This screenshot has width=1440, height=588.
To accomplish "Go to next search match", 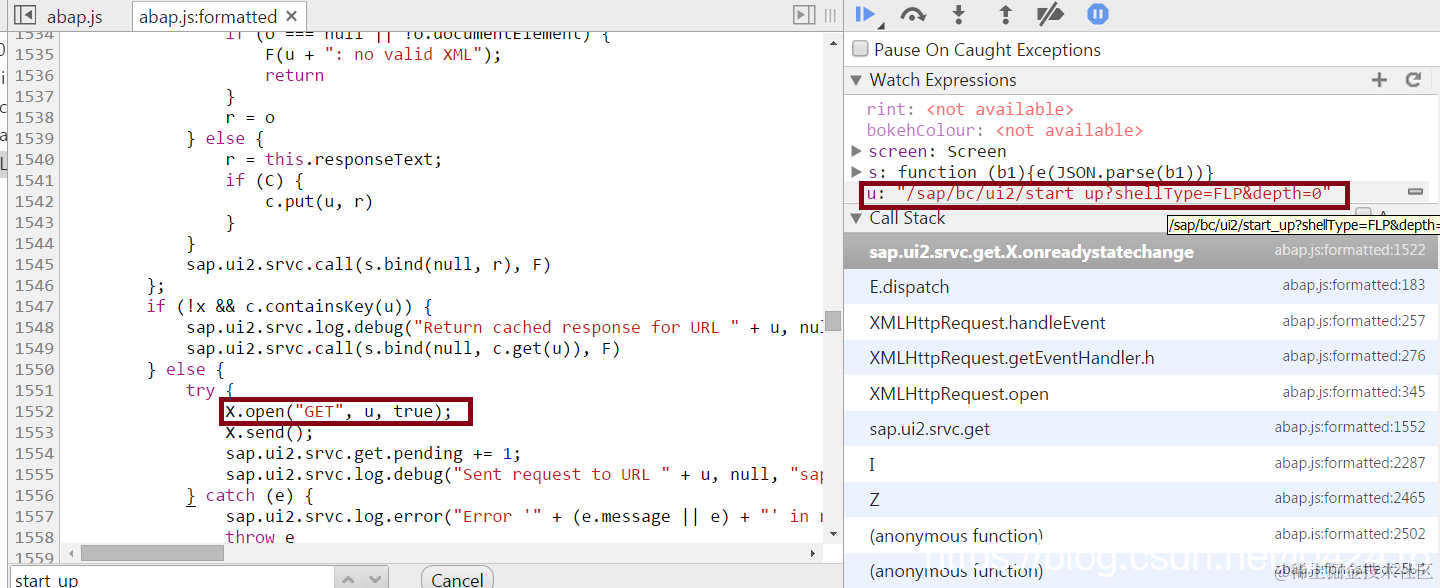I will click(x=374, y=579).
